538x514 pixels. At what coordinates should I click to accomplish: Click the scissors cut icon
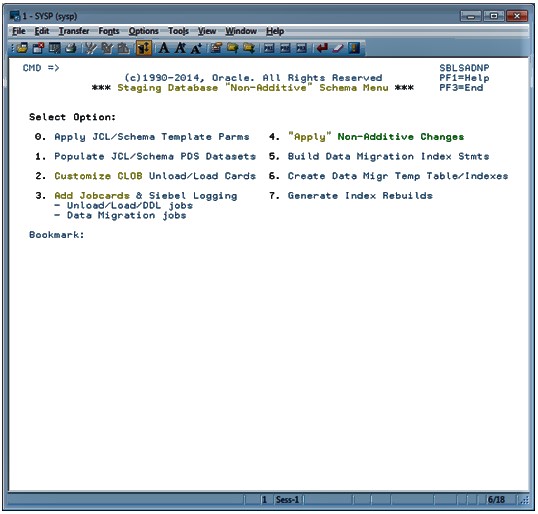click(x=91, y=48)
